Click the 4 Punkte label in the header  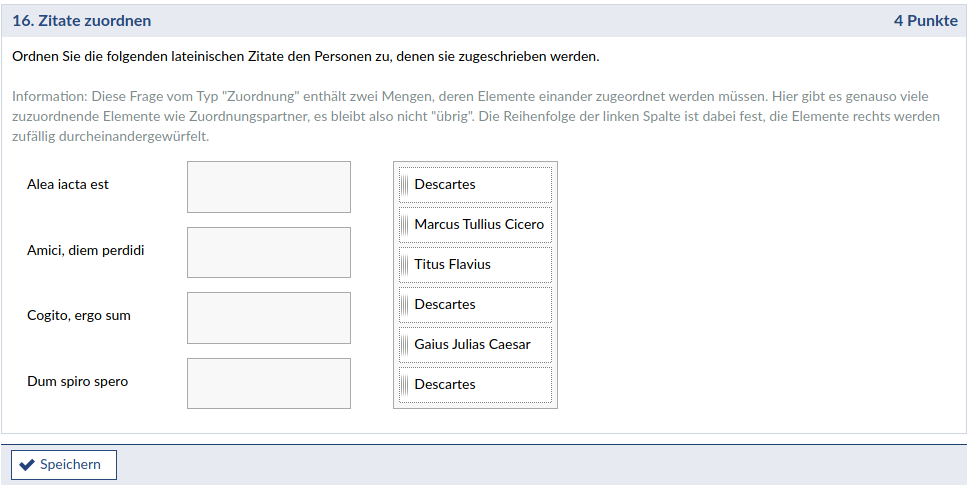[x=925, y=21]
